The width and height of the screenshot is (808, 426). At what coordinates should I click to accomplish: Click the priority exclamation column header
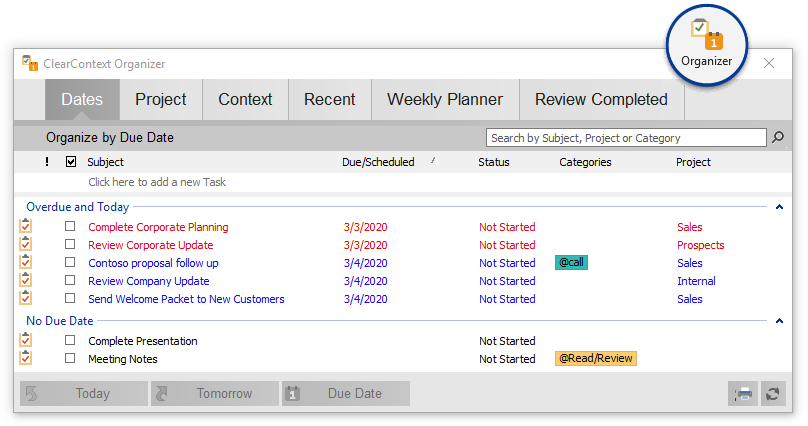[47, 162]
